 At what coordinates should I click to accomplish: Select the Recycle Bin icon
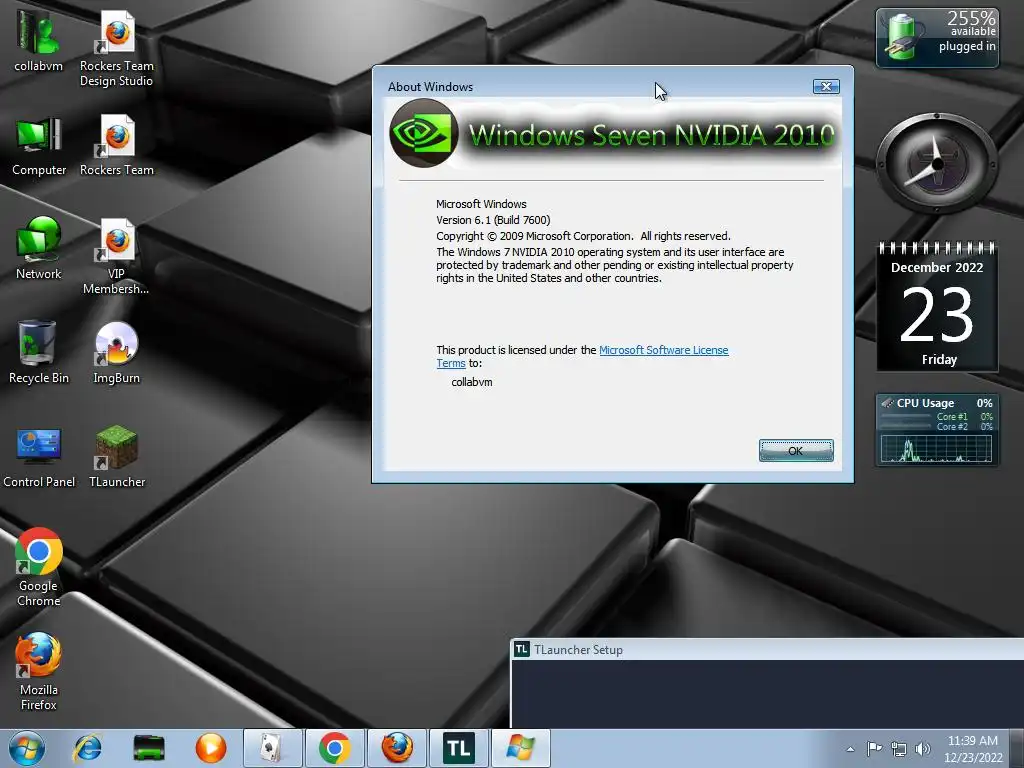pyautogui.click(x=39, y=352)
